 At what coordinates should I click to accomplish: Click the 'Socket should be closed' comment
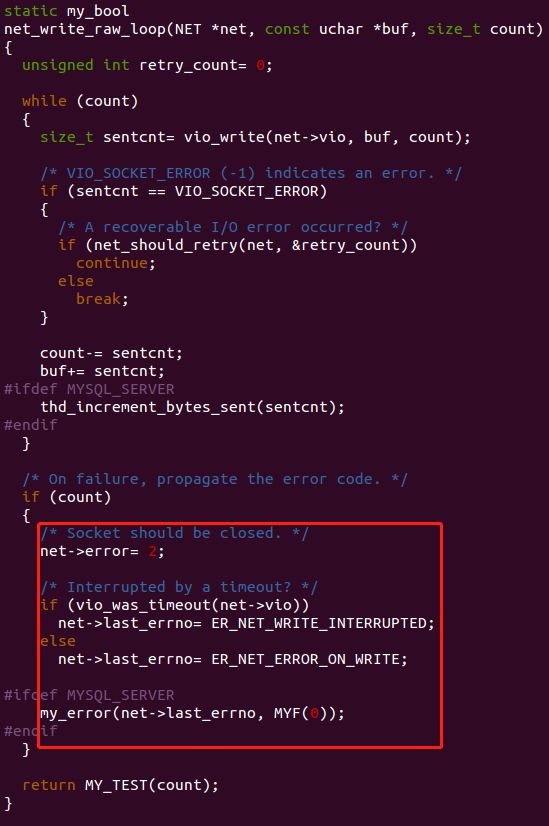point(174,533)
